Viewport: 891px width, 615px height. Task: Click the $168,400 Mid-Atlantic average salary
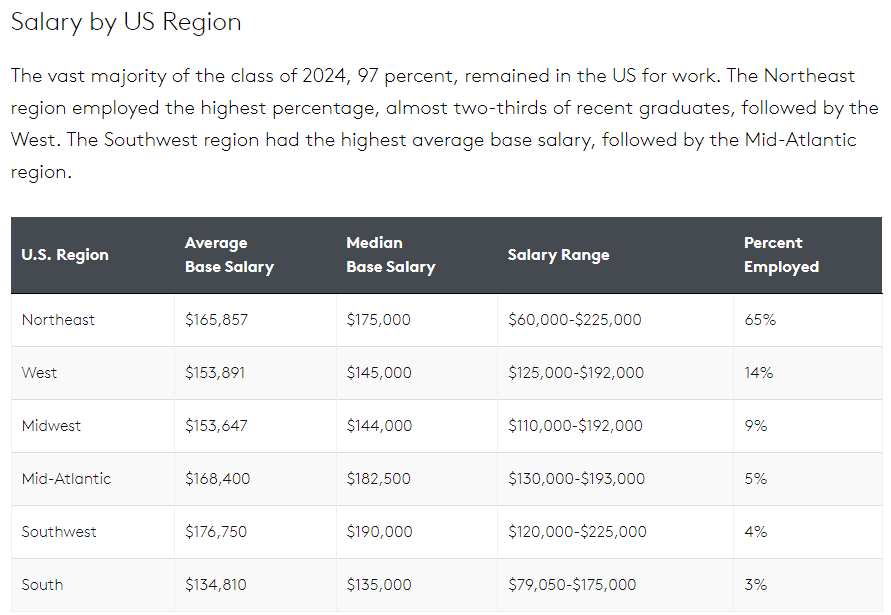(x=217, y=479)
